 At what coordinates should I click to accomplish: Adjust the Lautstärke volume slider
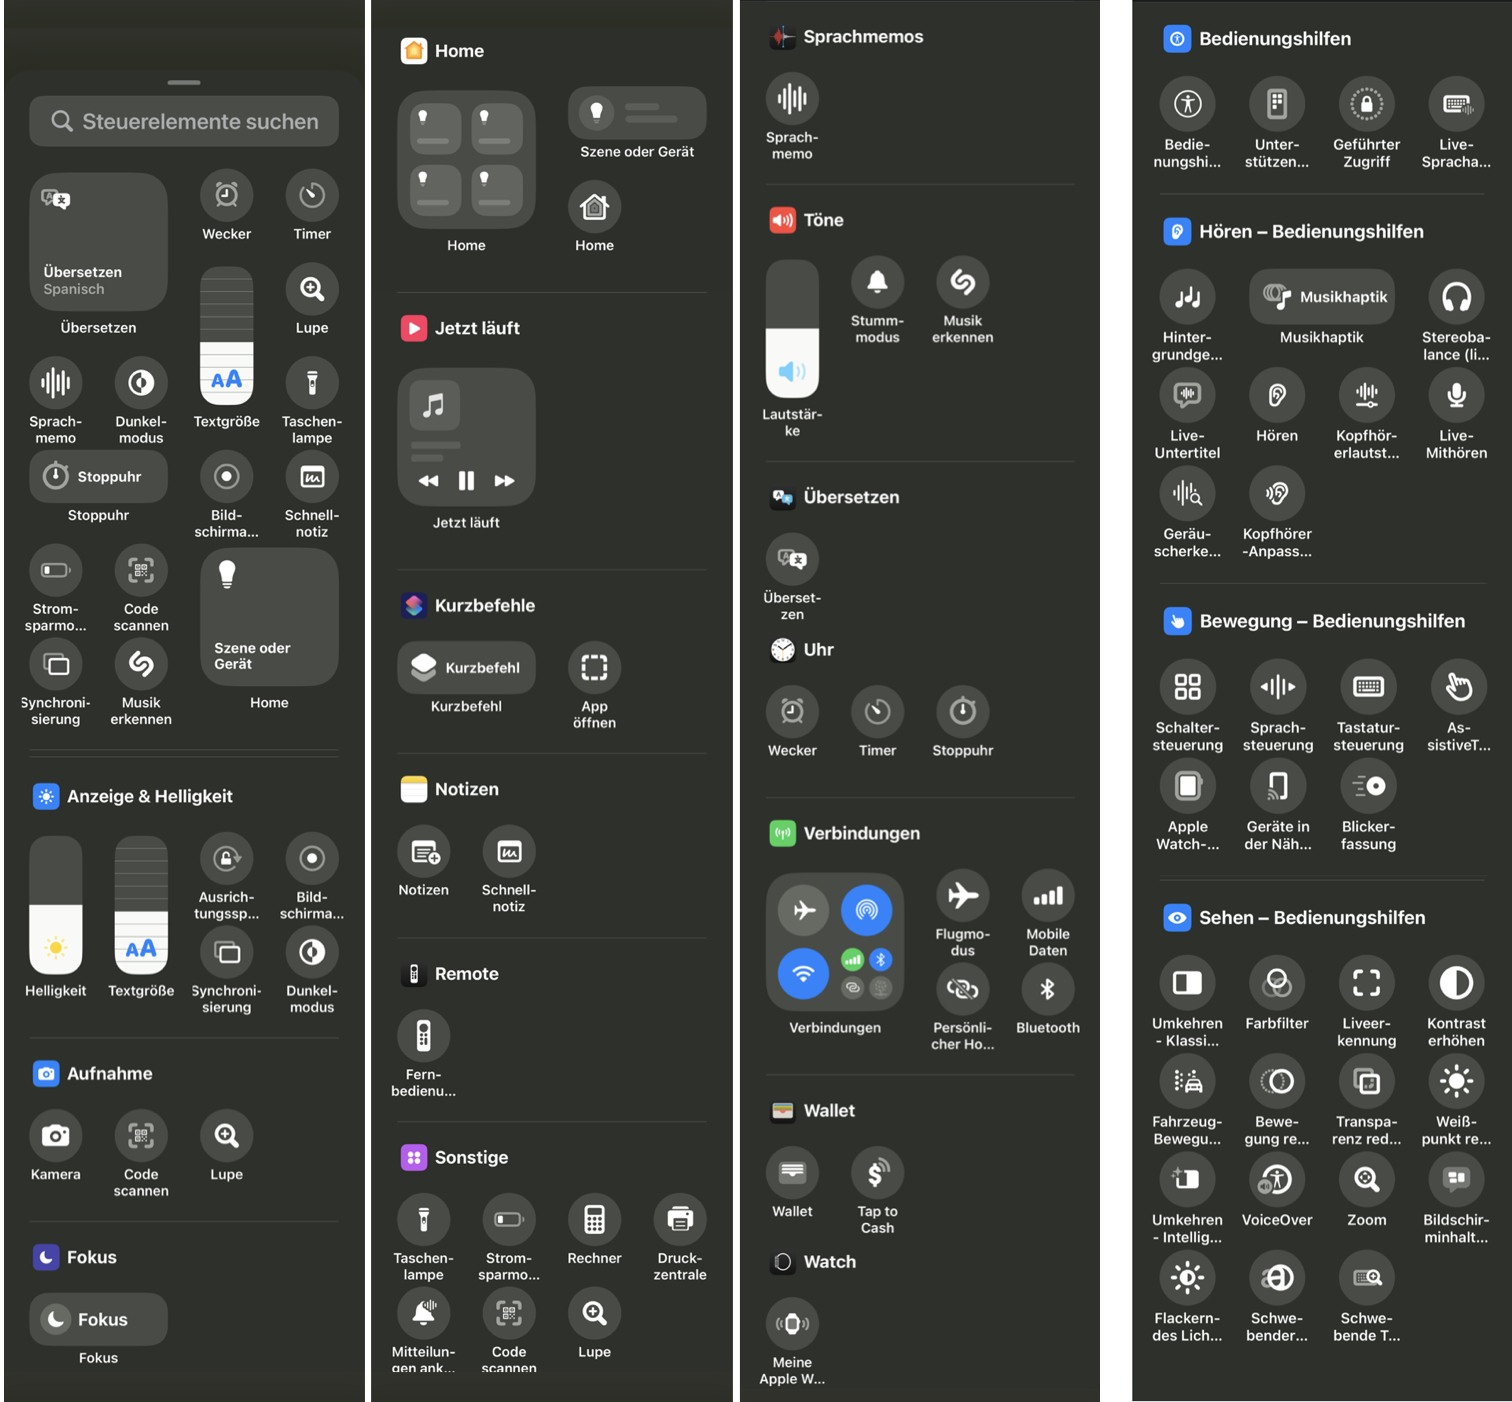point(792,329)
